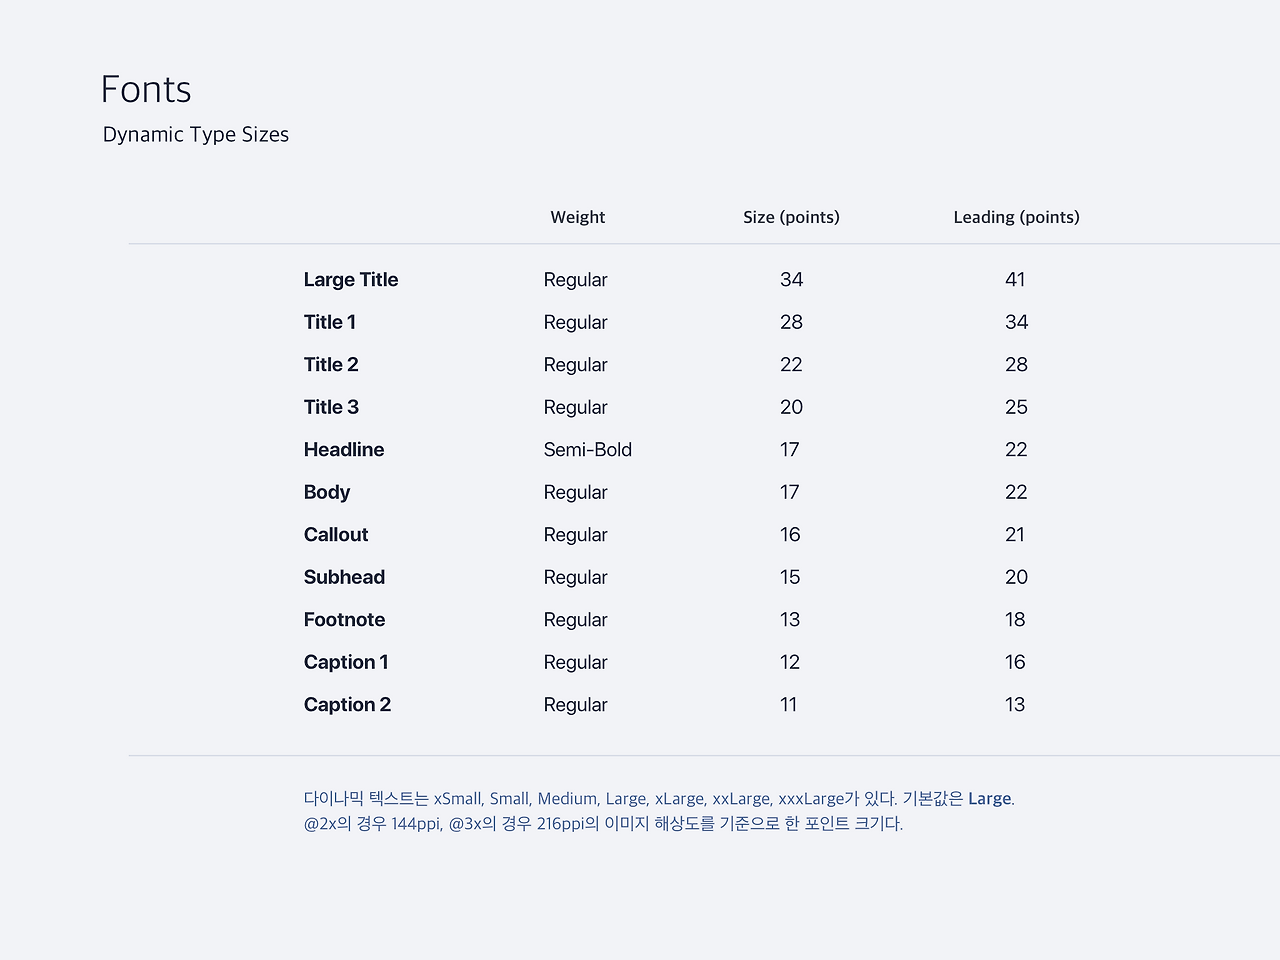Select the Body row label

(x=327, y=492)
